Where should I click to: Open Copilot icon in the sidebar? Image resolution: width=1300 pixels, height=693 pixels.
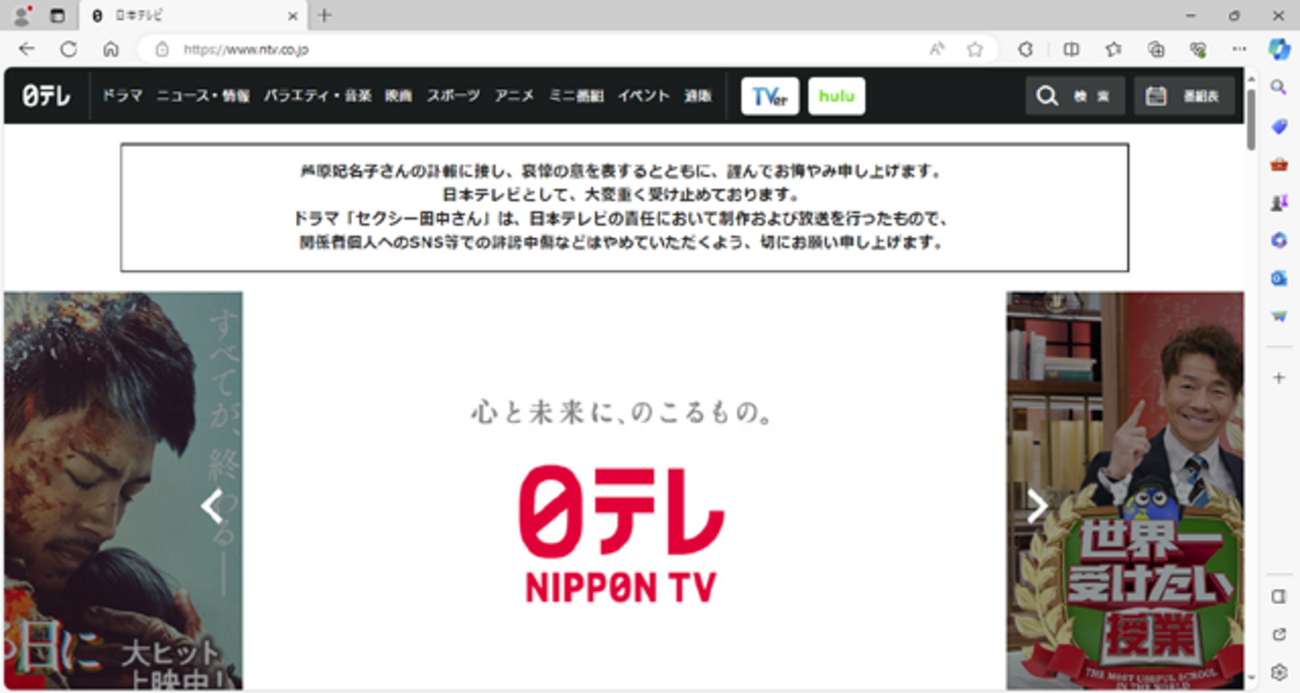click(1278, 49)
